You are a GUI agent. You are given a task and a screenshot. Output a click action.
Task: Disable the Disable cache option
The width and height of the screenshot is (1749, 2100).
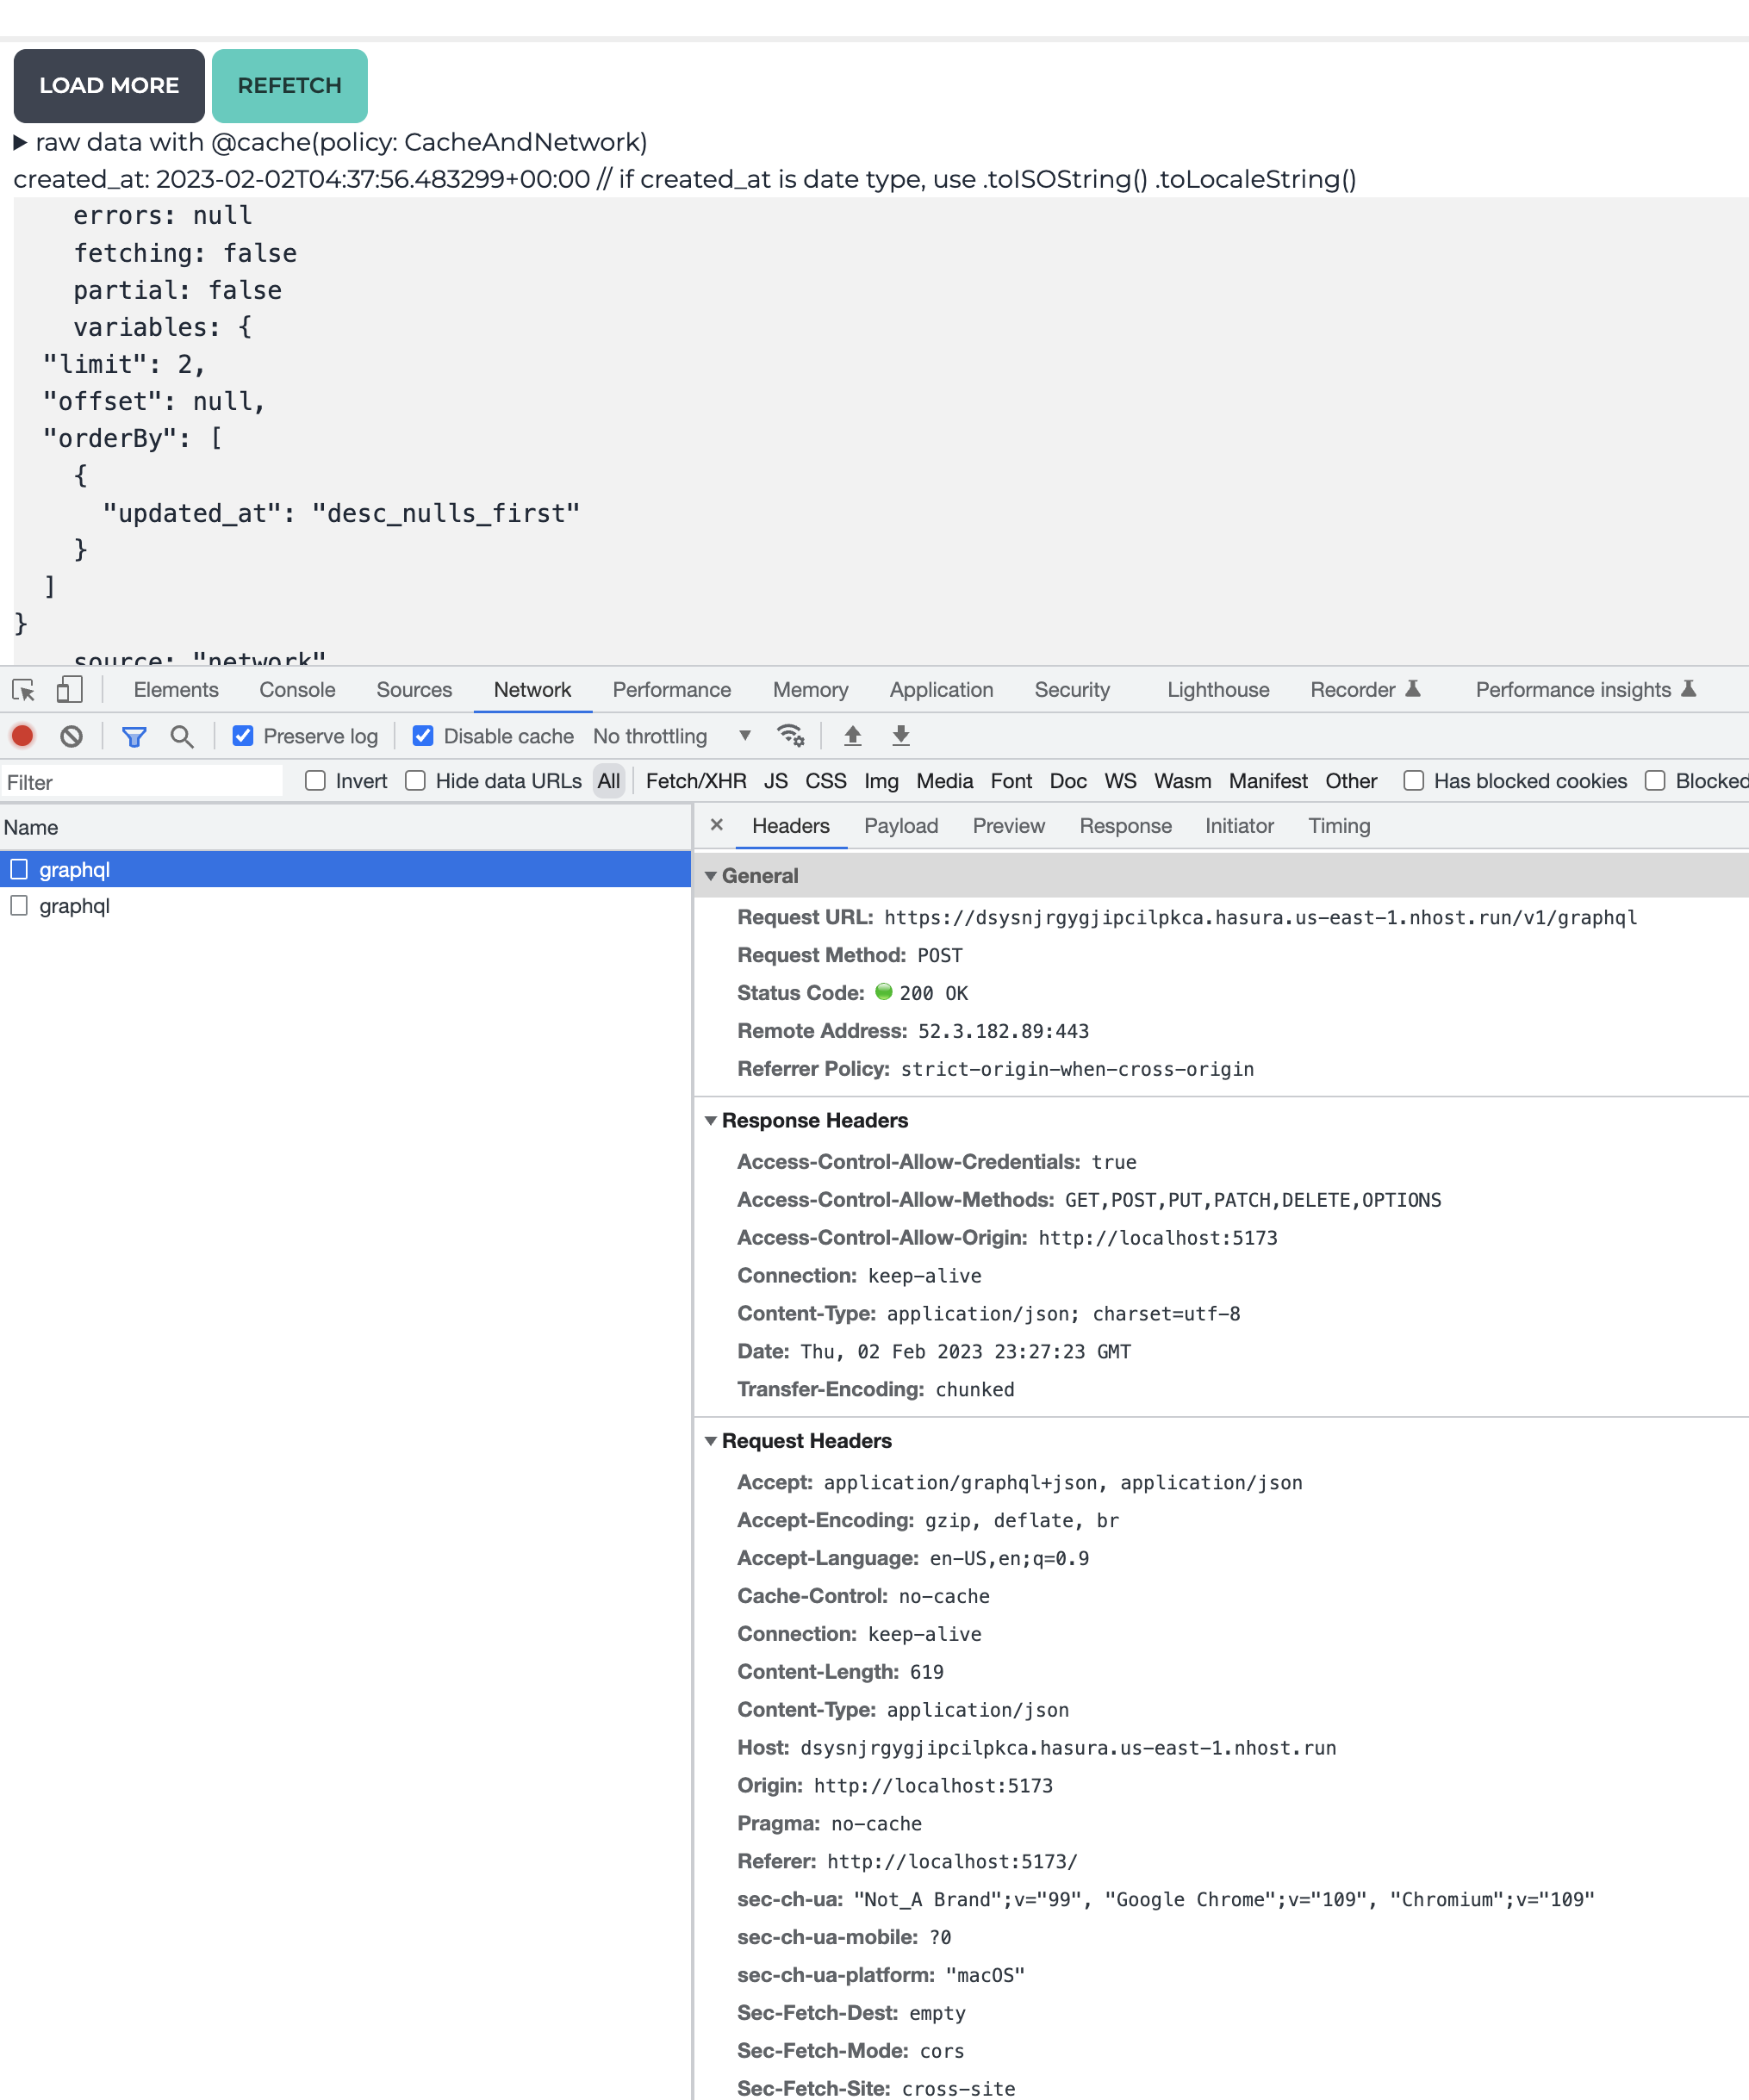pos(424,736)
